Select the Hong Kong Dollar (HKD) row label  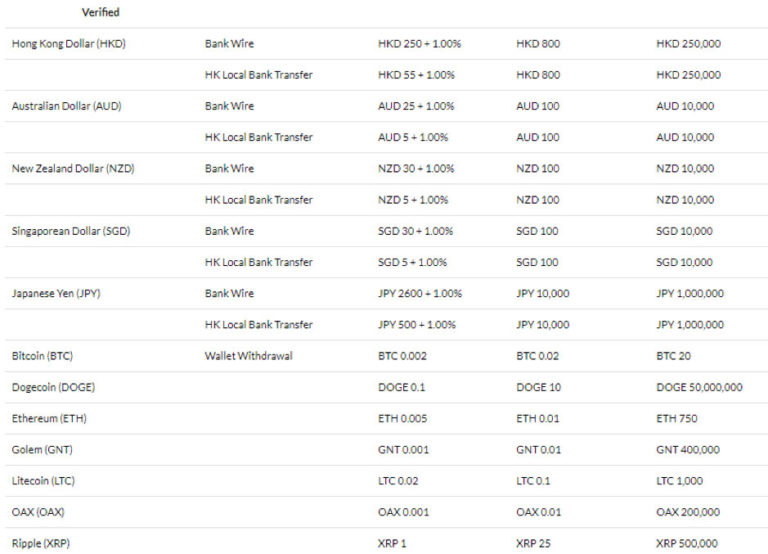pyautogui.click(x=69, y=44)
